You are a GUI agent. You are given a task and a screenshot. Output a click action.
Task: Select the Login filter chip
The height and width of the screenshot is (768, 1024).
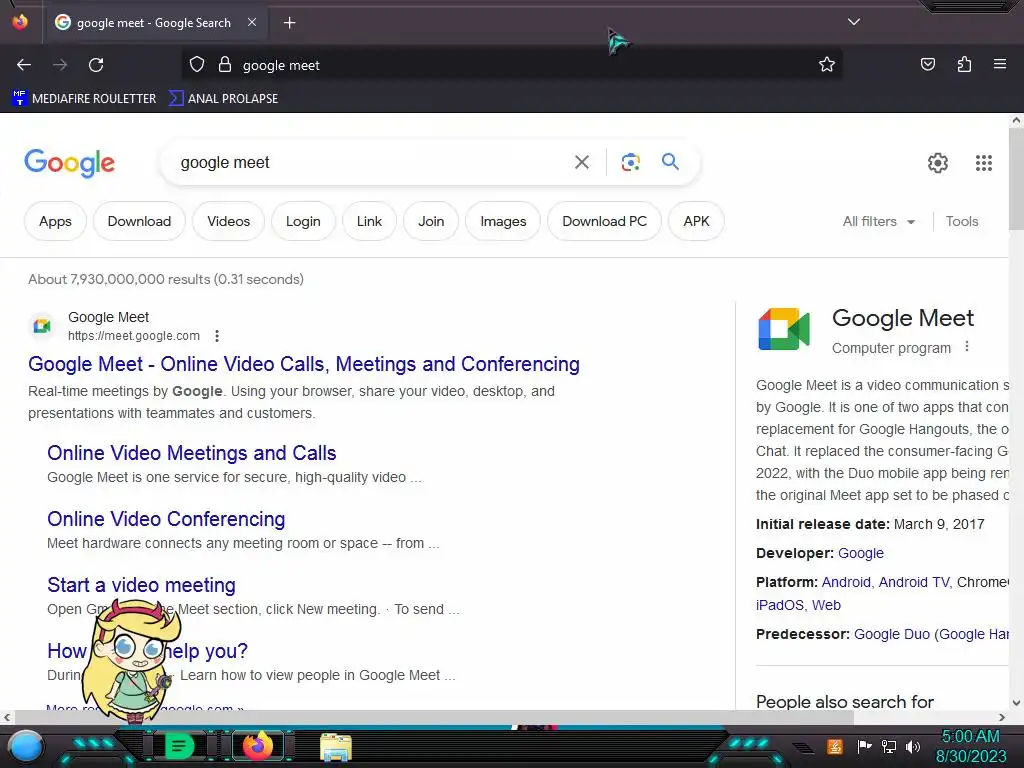[303, 221]
